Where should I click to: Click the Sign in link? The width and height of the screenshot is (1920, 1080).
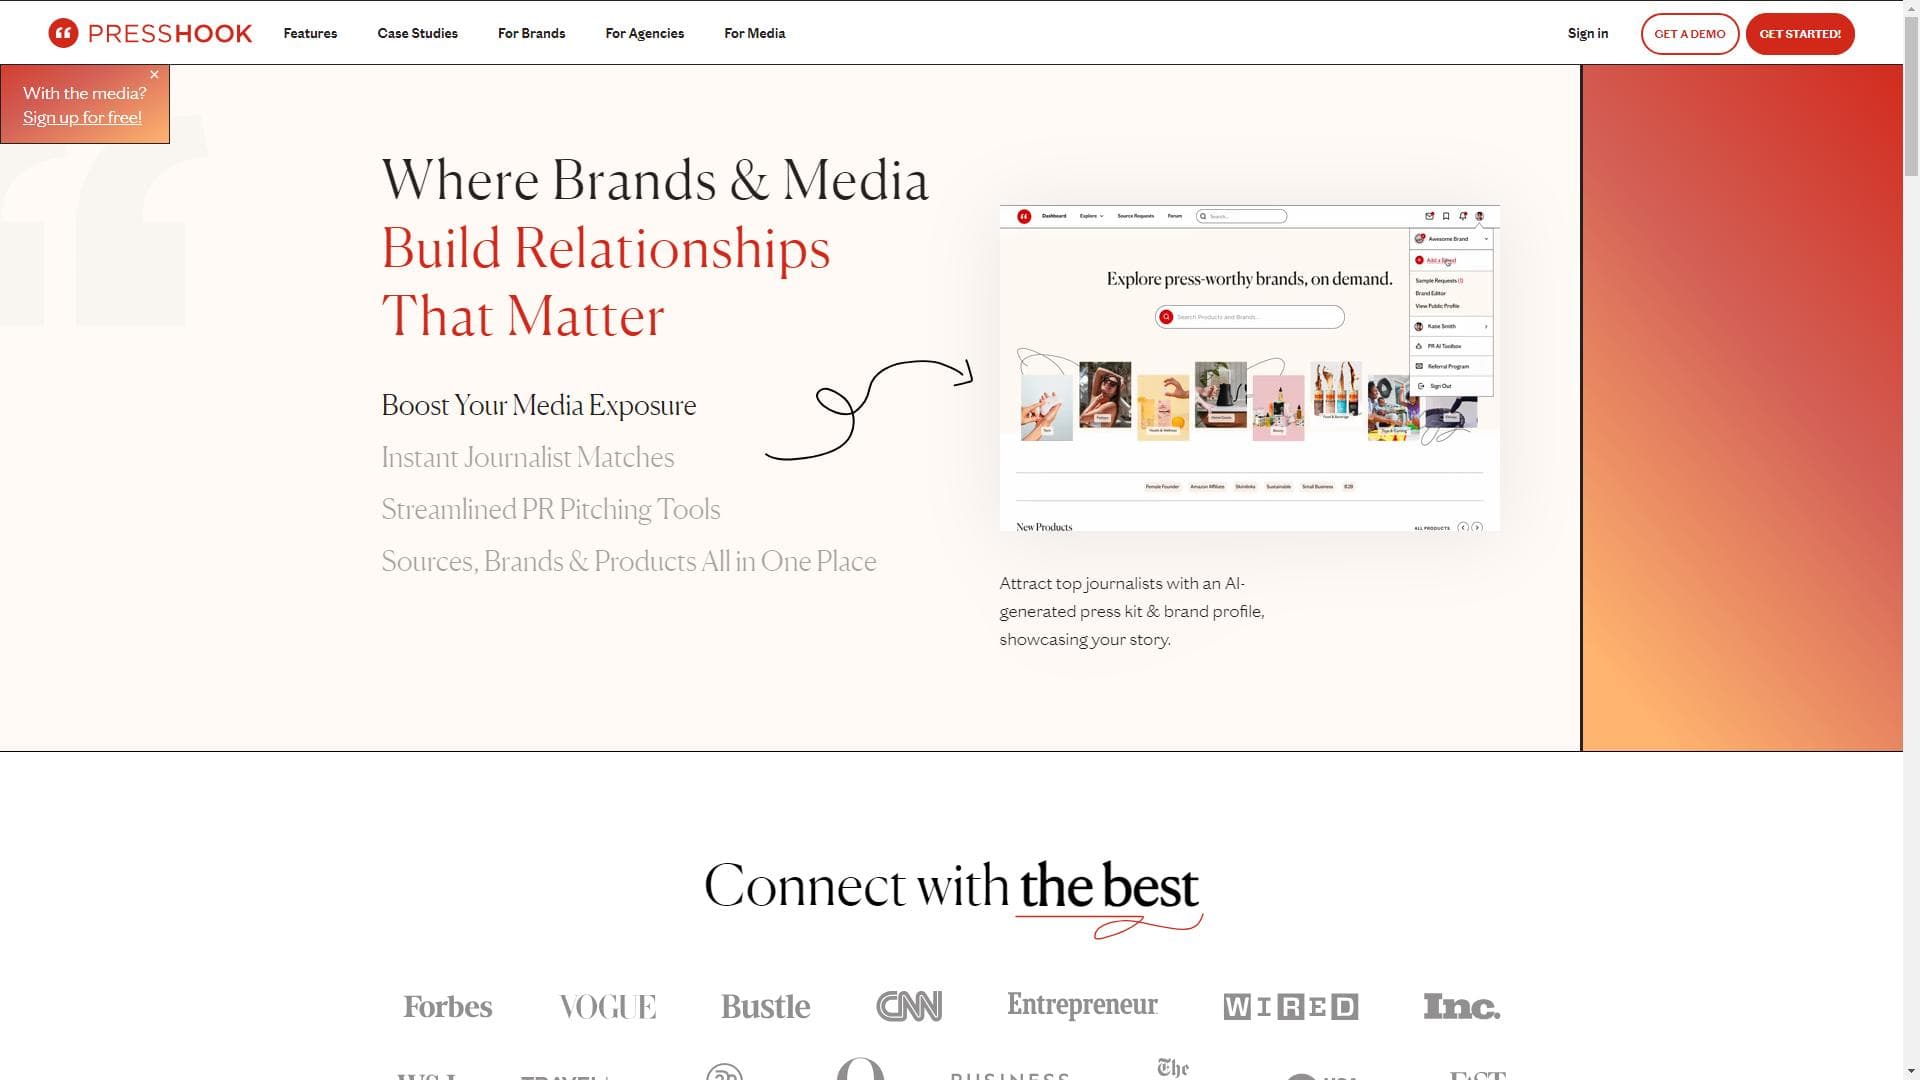click(1587, 33)
